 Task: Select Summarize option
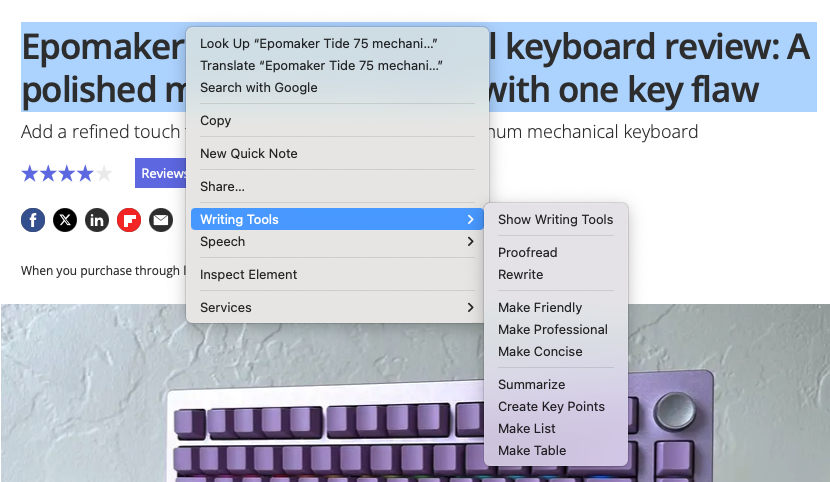(x=556, y=385)
